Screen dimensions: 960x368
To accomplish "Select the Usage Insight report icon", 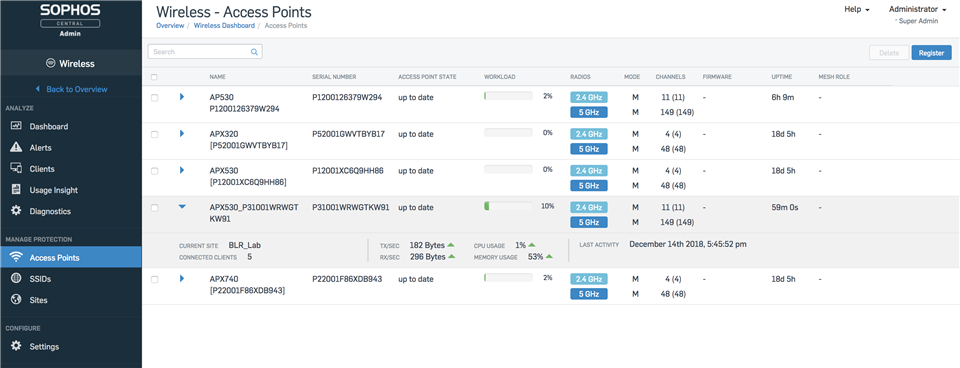I will point(17,190).
